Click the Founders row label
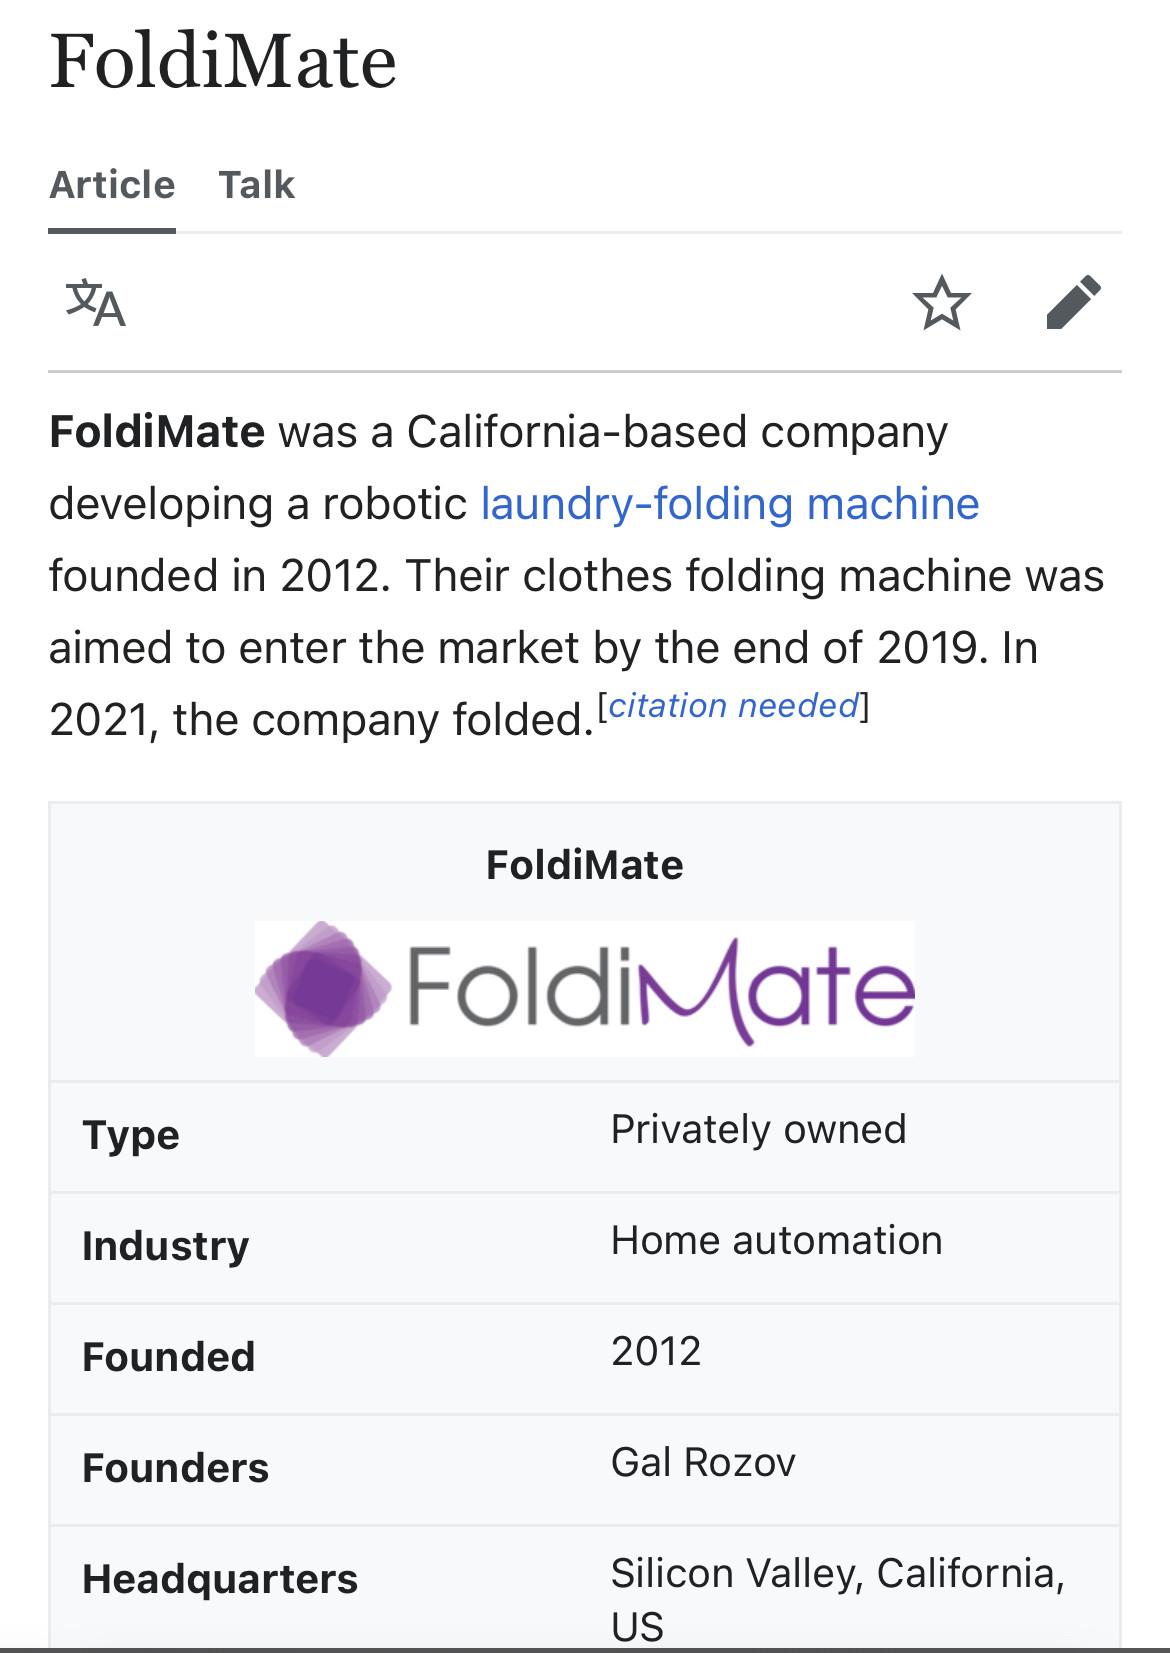 [x=176, y=1469]
